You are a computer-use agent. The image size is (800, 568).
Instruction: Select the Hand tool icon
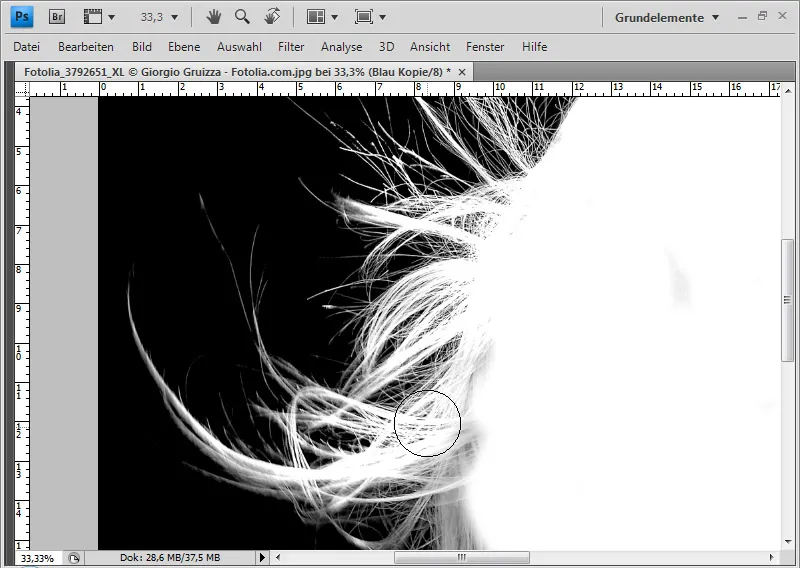[x=214, y=17]
